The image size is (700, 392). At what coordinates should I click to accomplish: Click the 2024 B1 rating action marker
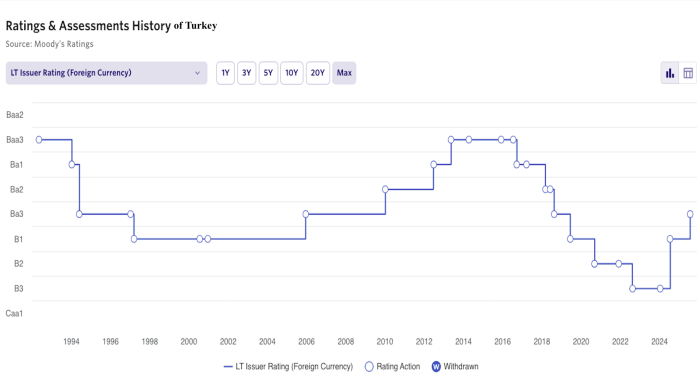pyautogui.click(x=670, y=239)
